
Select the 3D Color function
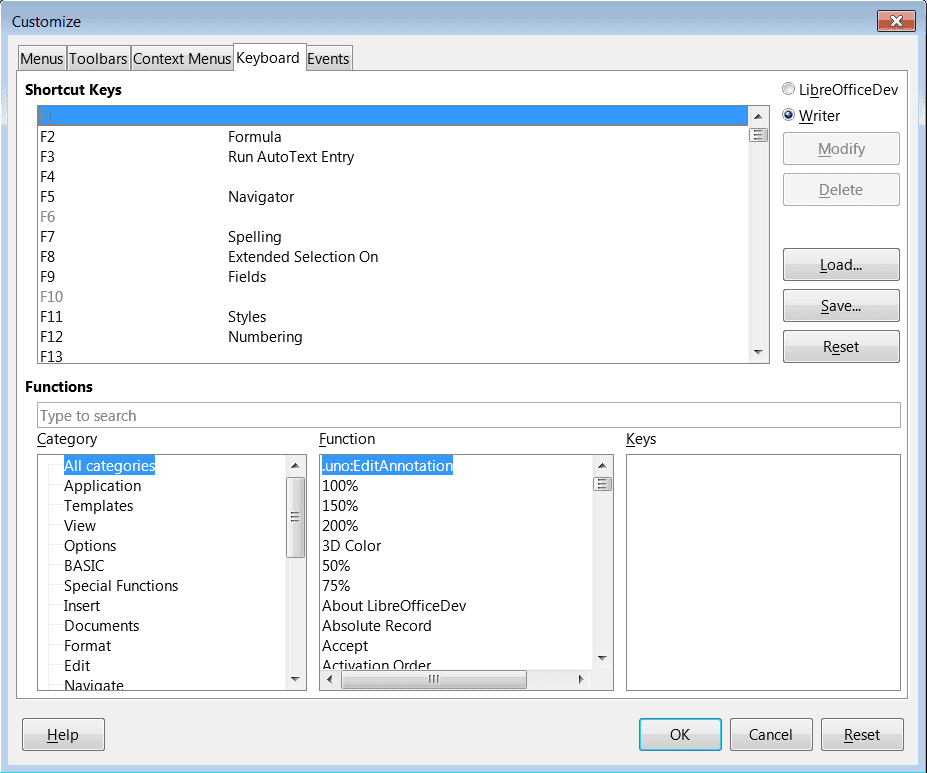click(352, 545)
